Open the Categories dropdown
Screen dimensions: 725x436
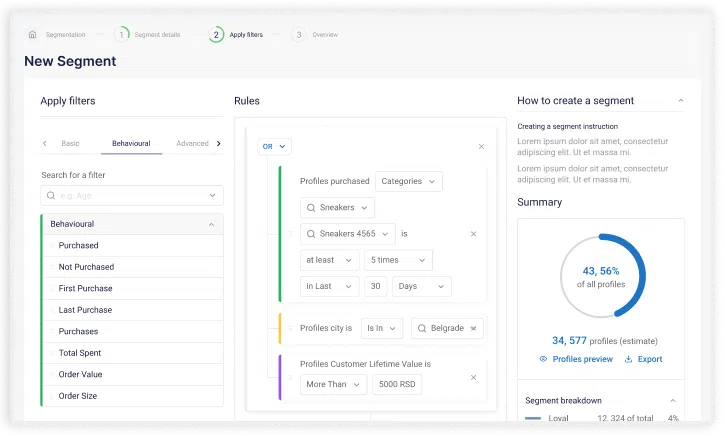tap(409, 181)
